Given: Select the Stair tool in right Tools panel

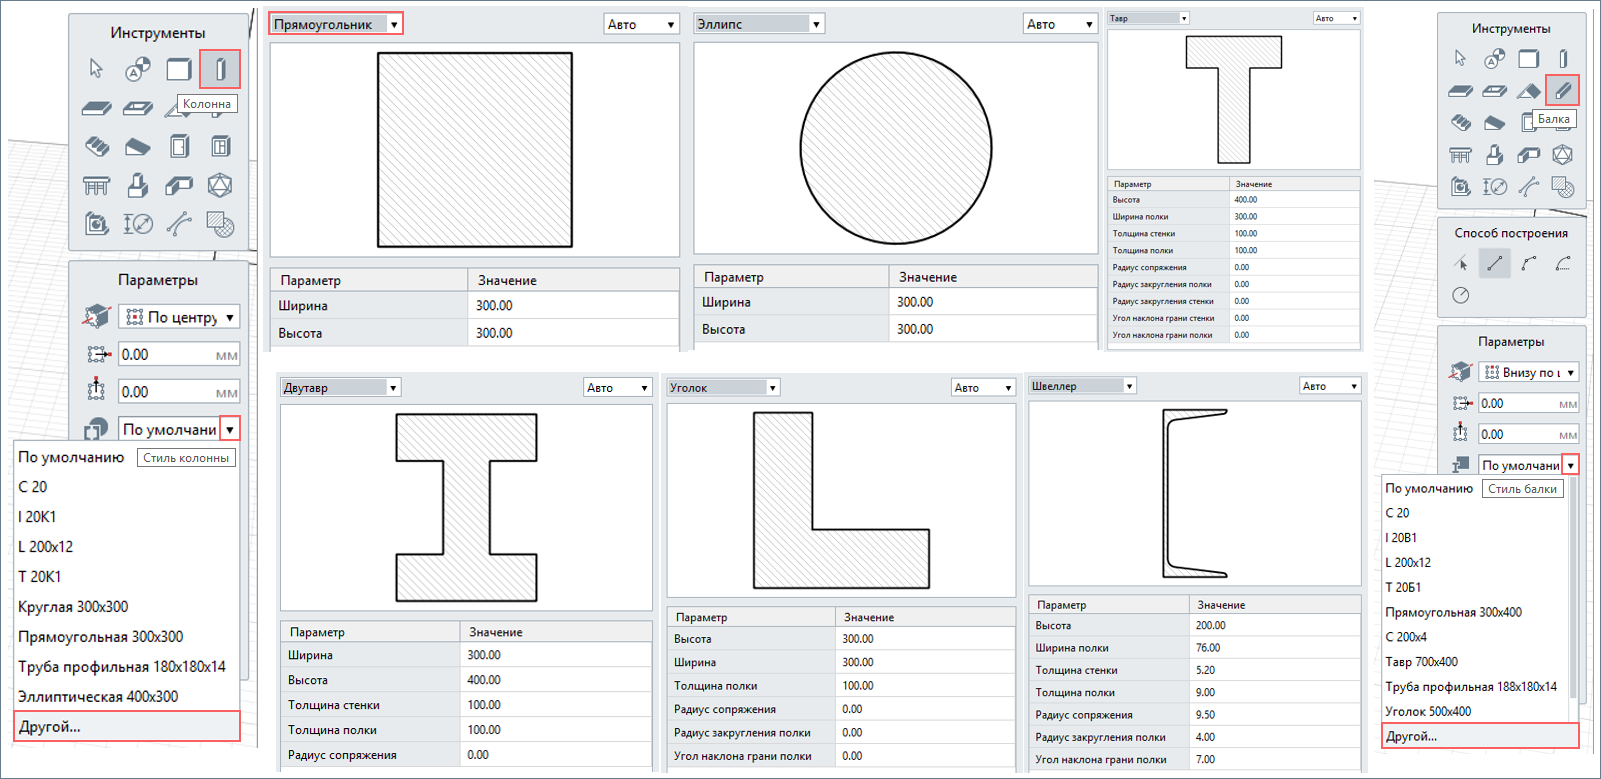Looking at the screenshot, I should point(1461,123).
